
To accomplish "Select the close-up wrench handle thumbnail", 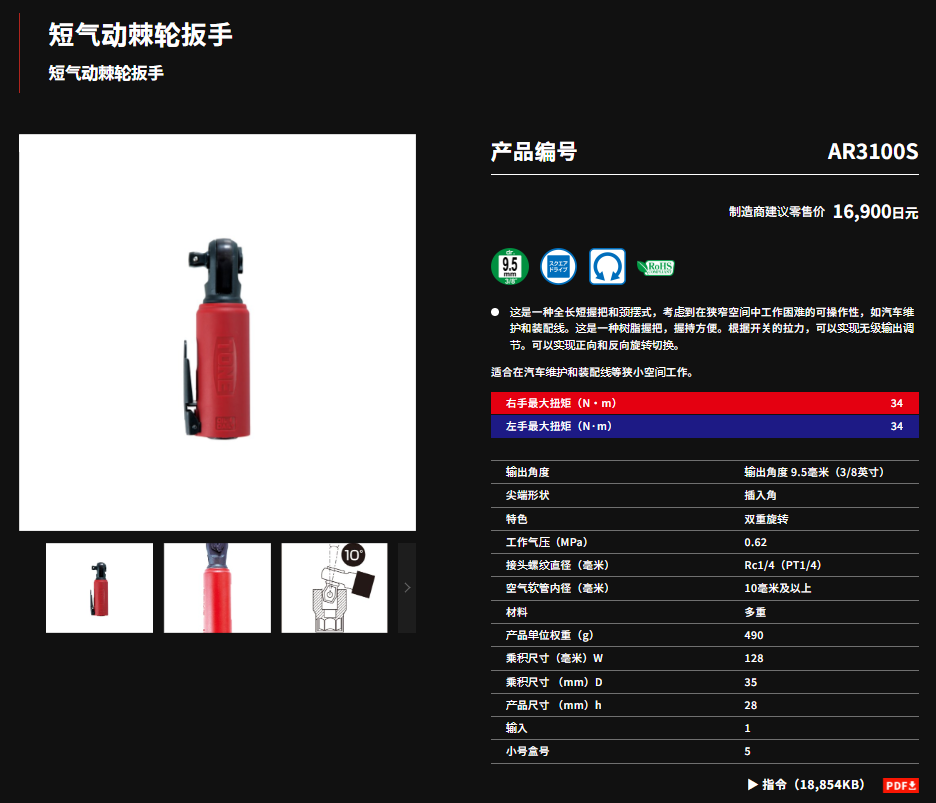I will [217, 587].
